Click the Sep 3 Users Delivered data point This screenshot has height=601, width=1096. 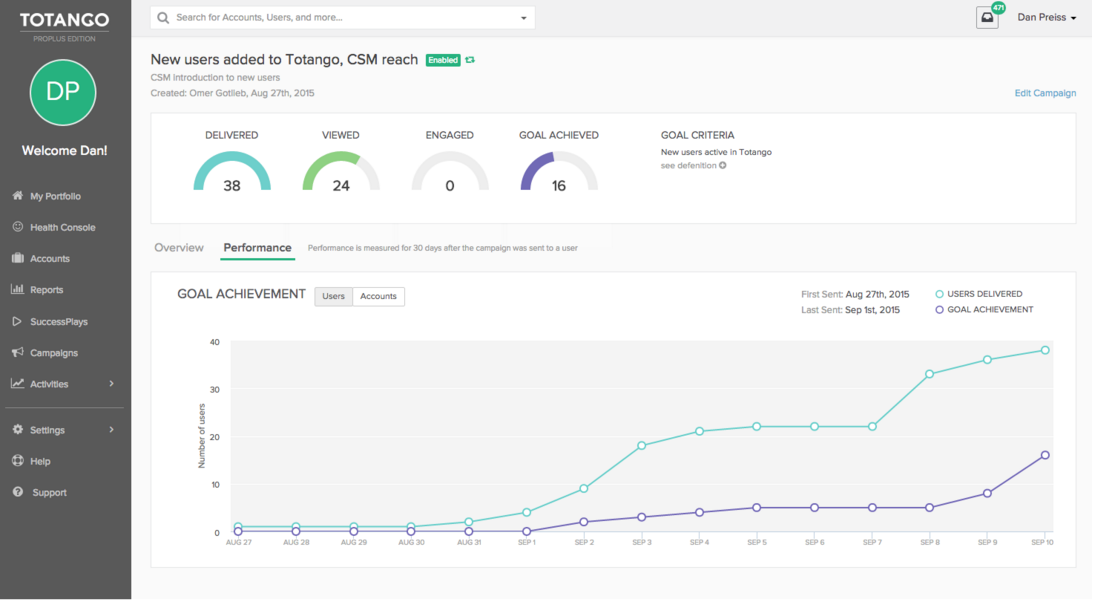click(642, 445)
